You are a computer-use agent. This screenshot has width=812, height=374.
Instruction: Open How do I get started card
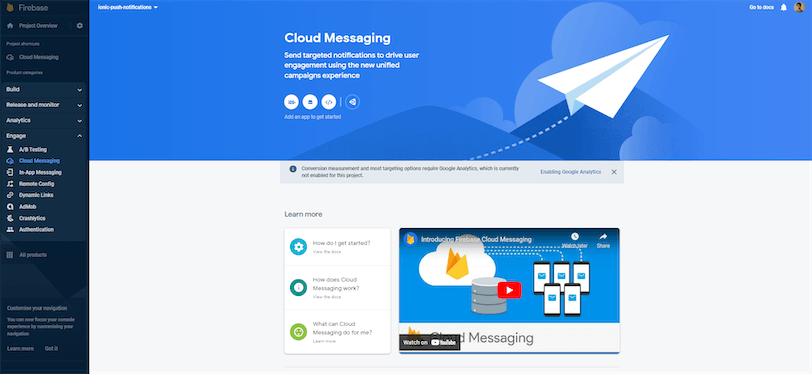[337, 247]
